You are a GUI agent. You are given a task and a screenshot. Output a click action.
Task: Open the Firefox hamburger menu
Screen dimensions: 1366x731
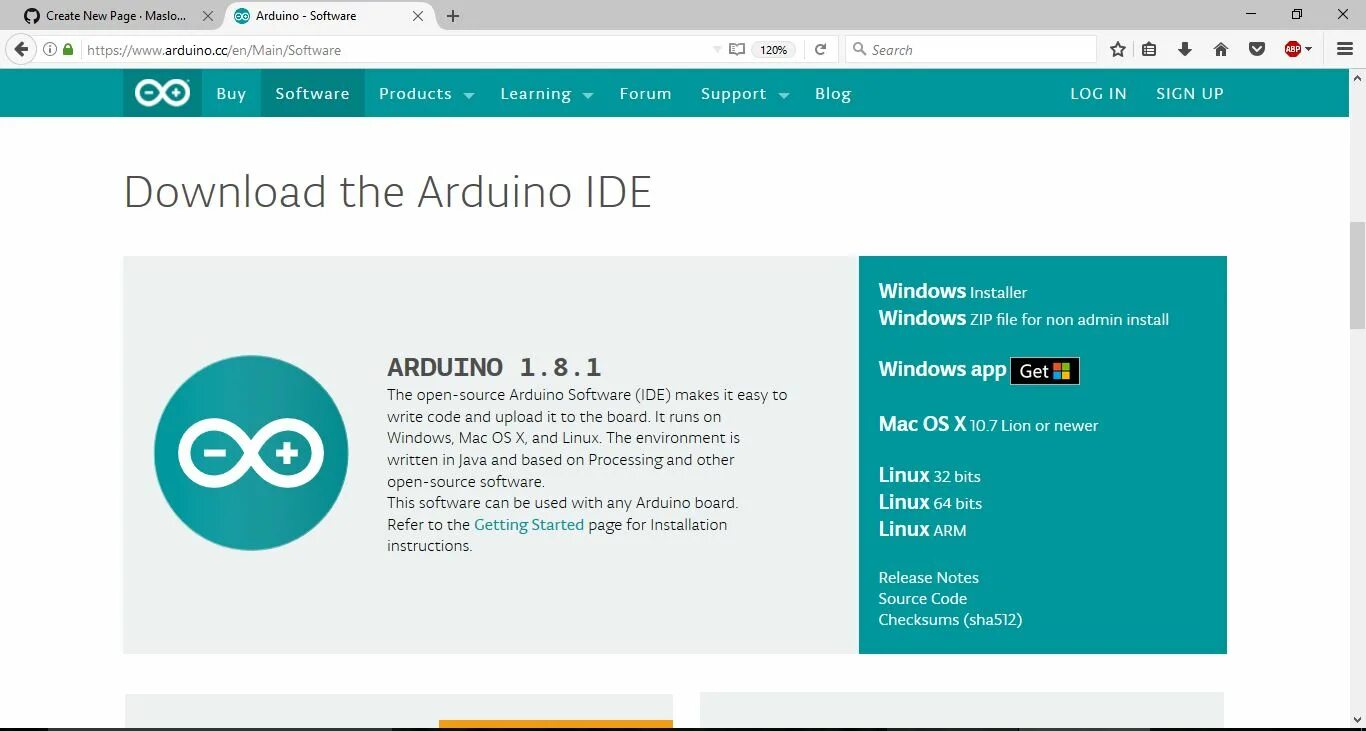click(1345, 49)
